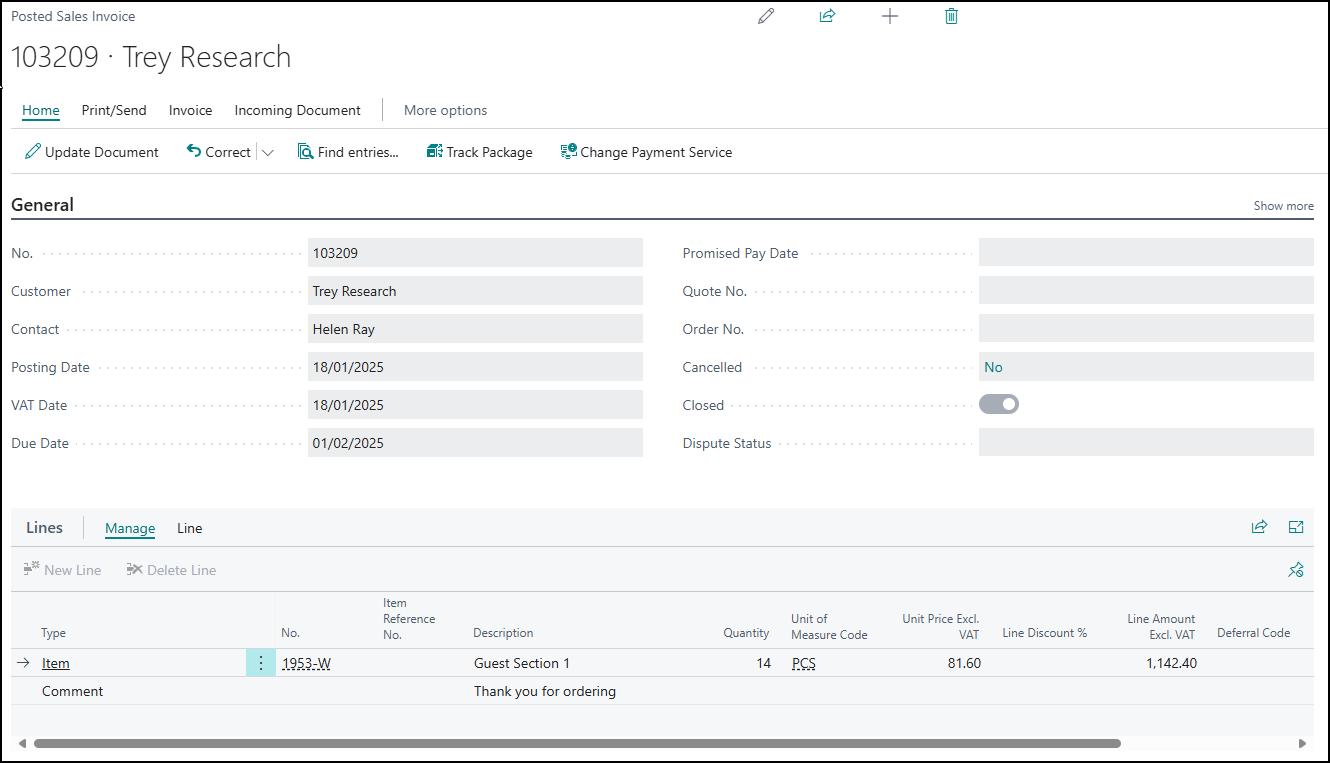Switch to the Home tab
This screenshot has height=763, width=1330.
(x=41, y=110)
